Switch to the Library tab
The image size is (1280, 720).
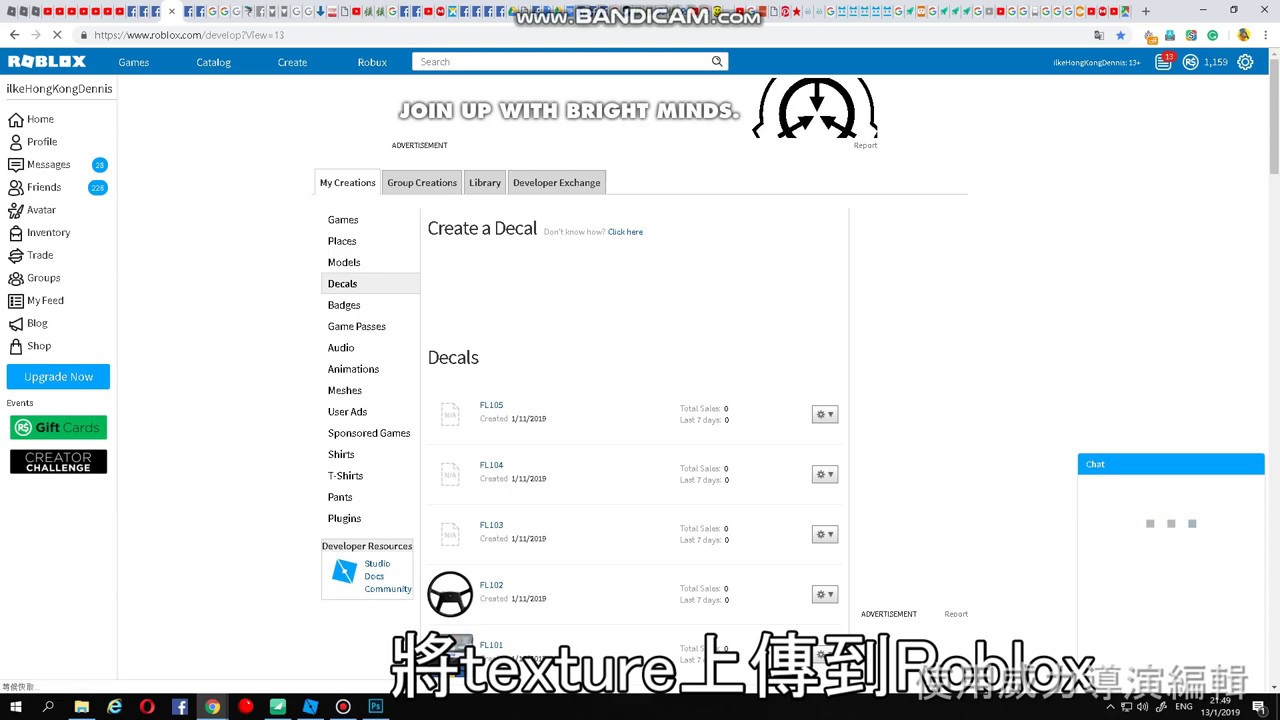485,183
